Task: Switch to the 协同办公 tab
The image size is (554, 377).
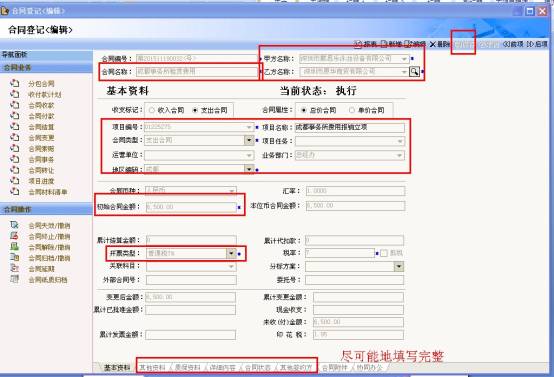Action: (x=370, y=367)
